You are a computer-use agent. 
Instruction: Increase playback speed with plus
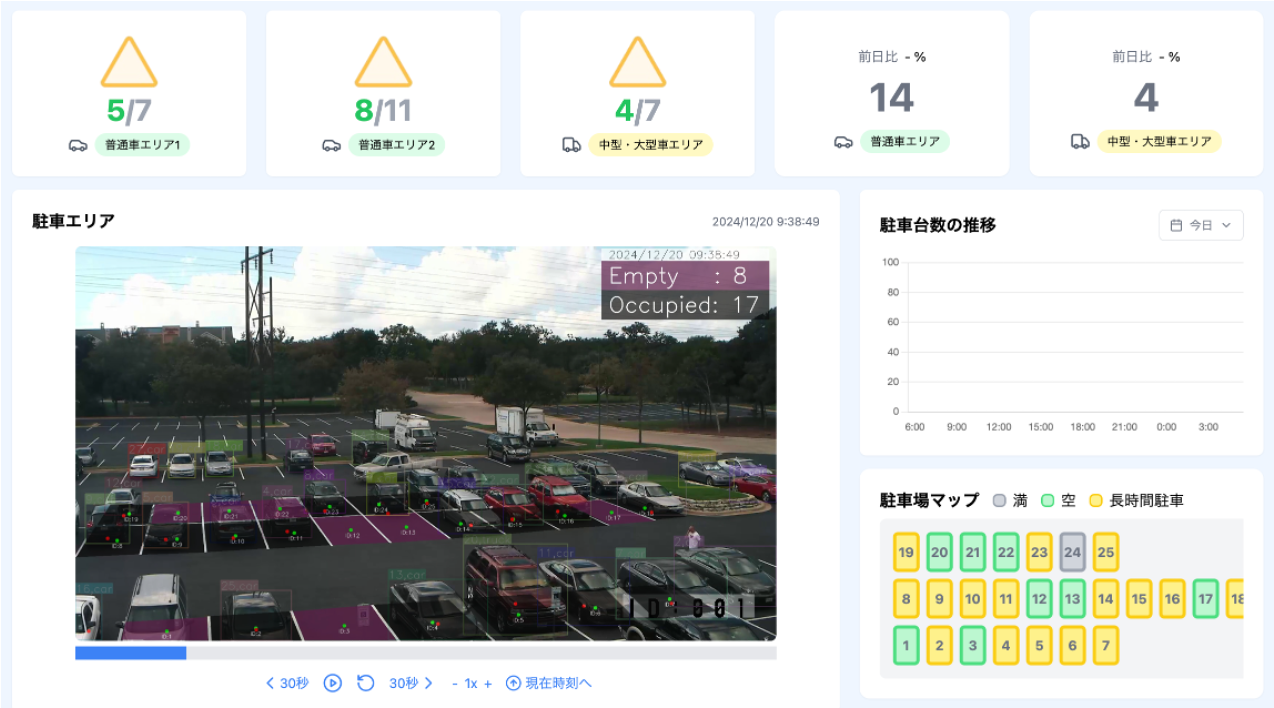coord(488,683)
